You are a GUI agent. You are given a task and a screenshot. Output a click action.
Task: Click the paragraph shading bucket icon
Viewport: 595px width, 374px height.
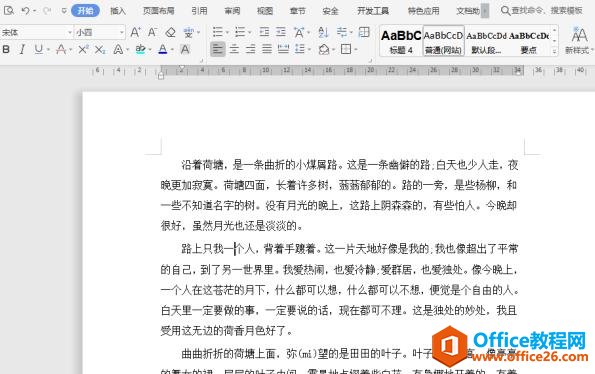click(x=324, y=49)
